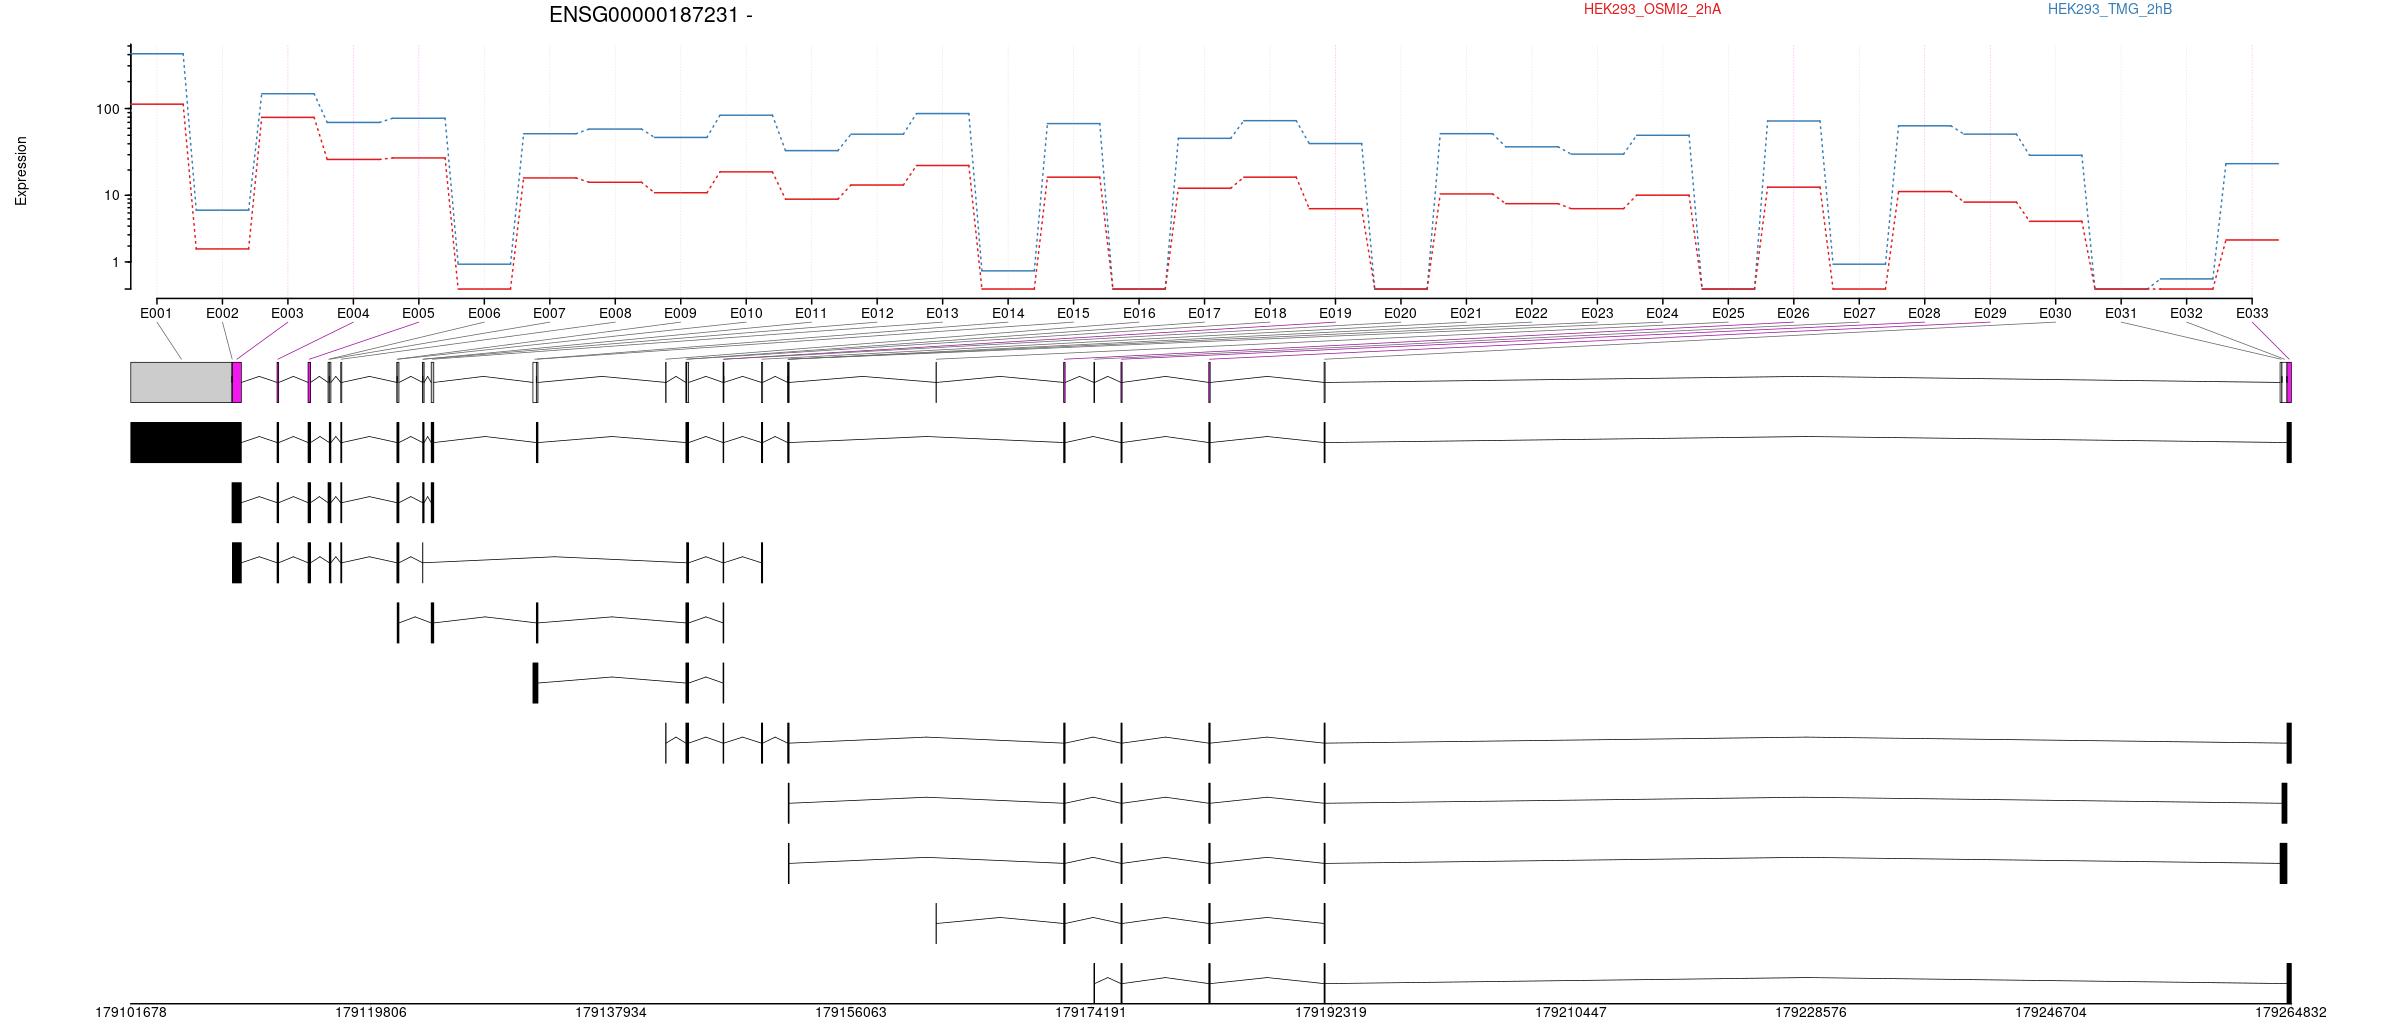Click the blue expression segment above E033
Screen dimensions: 2400x1030
(x=2252, y=163)
